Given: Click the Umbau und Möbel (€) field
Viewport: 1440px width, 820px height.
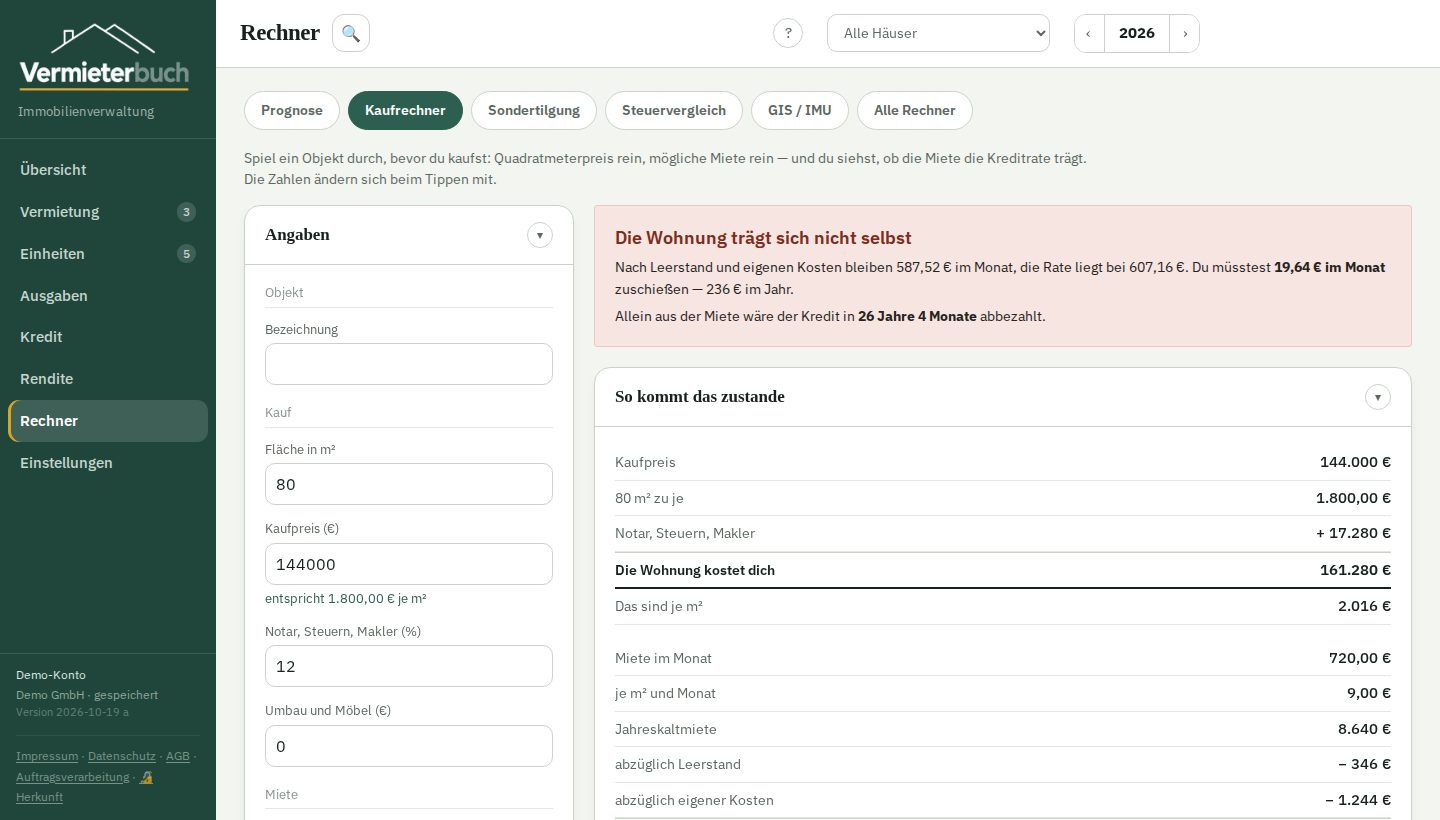Looking at the screenshot, I should (x=409, y=746).
